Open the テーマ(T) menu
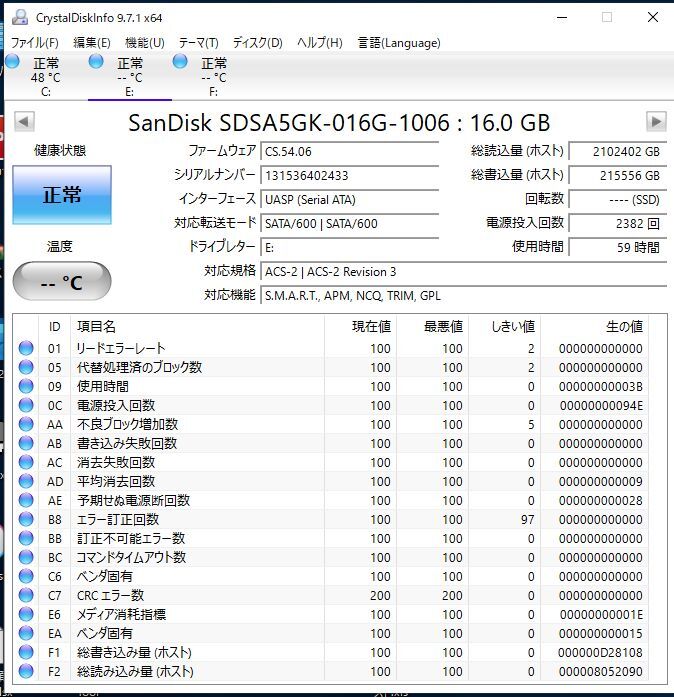The image size is (674, 697). [x=198, y=43]
